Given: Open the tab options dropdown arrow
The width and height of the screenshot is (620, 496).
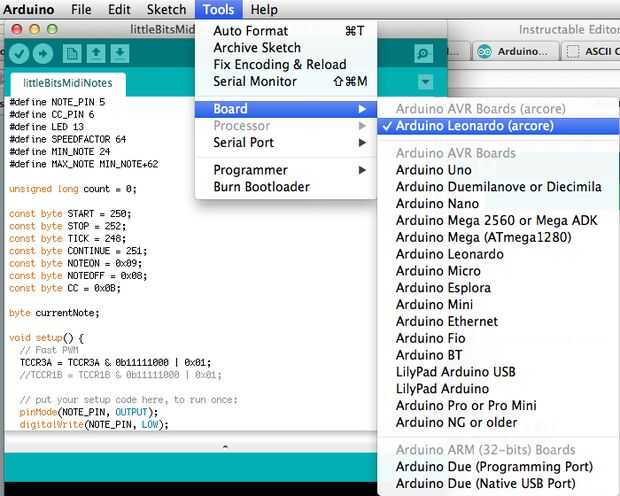Looking at the screenshot, I should 425,82.
